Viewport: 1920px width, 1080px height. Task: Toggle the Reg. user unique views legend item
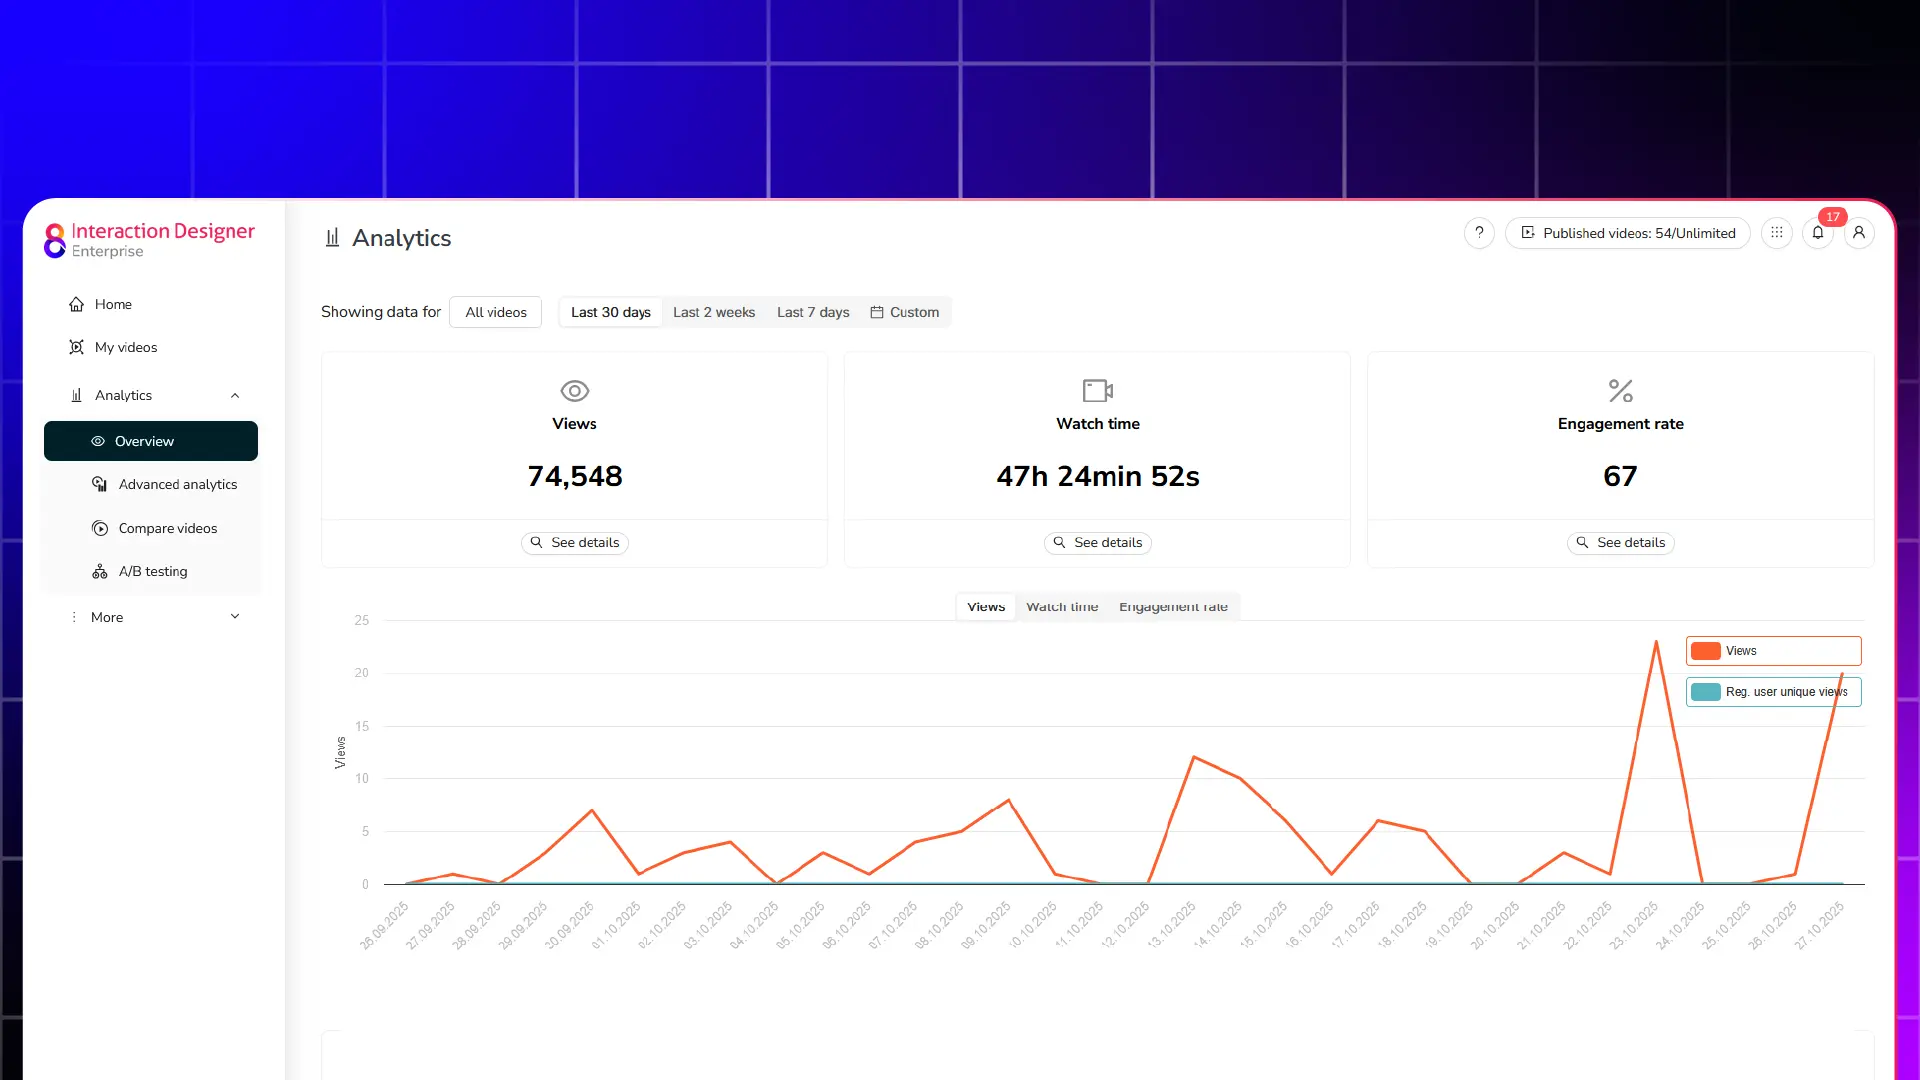pyautogui.click(x=1772, y=691)
